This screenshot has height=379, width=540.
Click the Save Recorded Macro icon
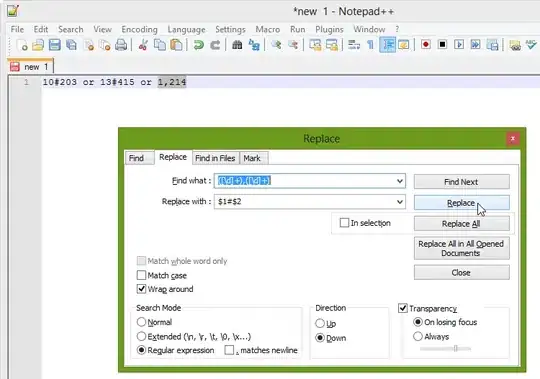click(493, 45)
